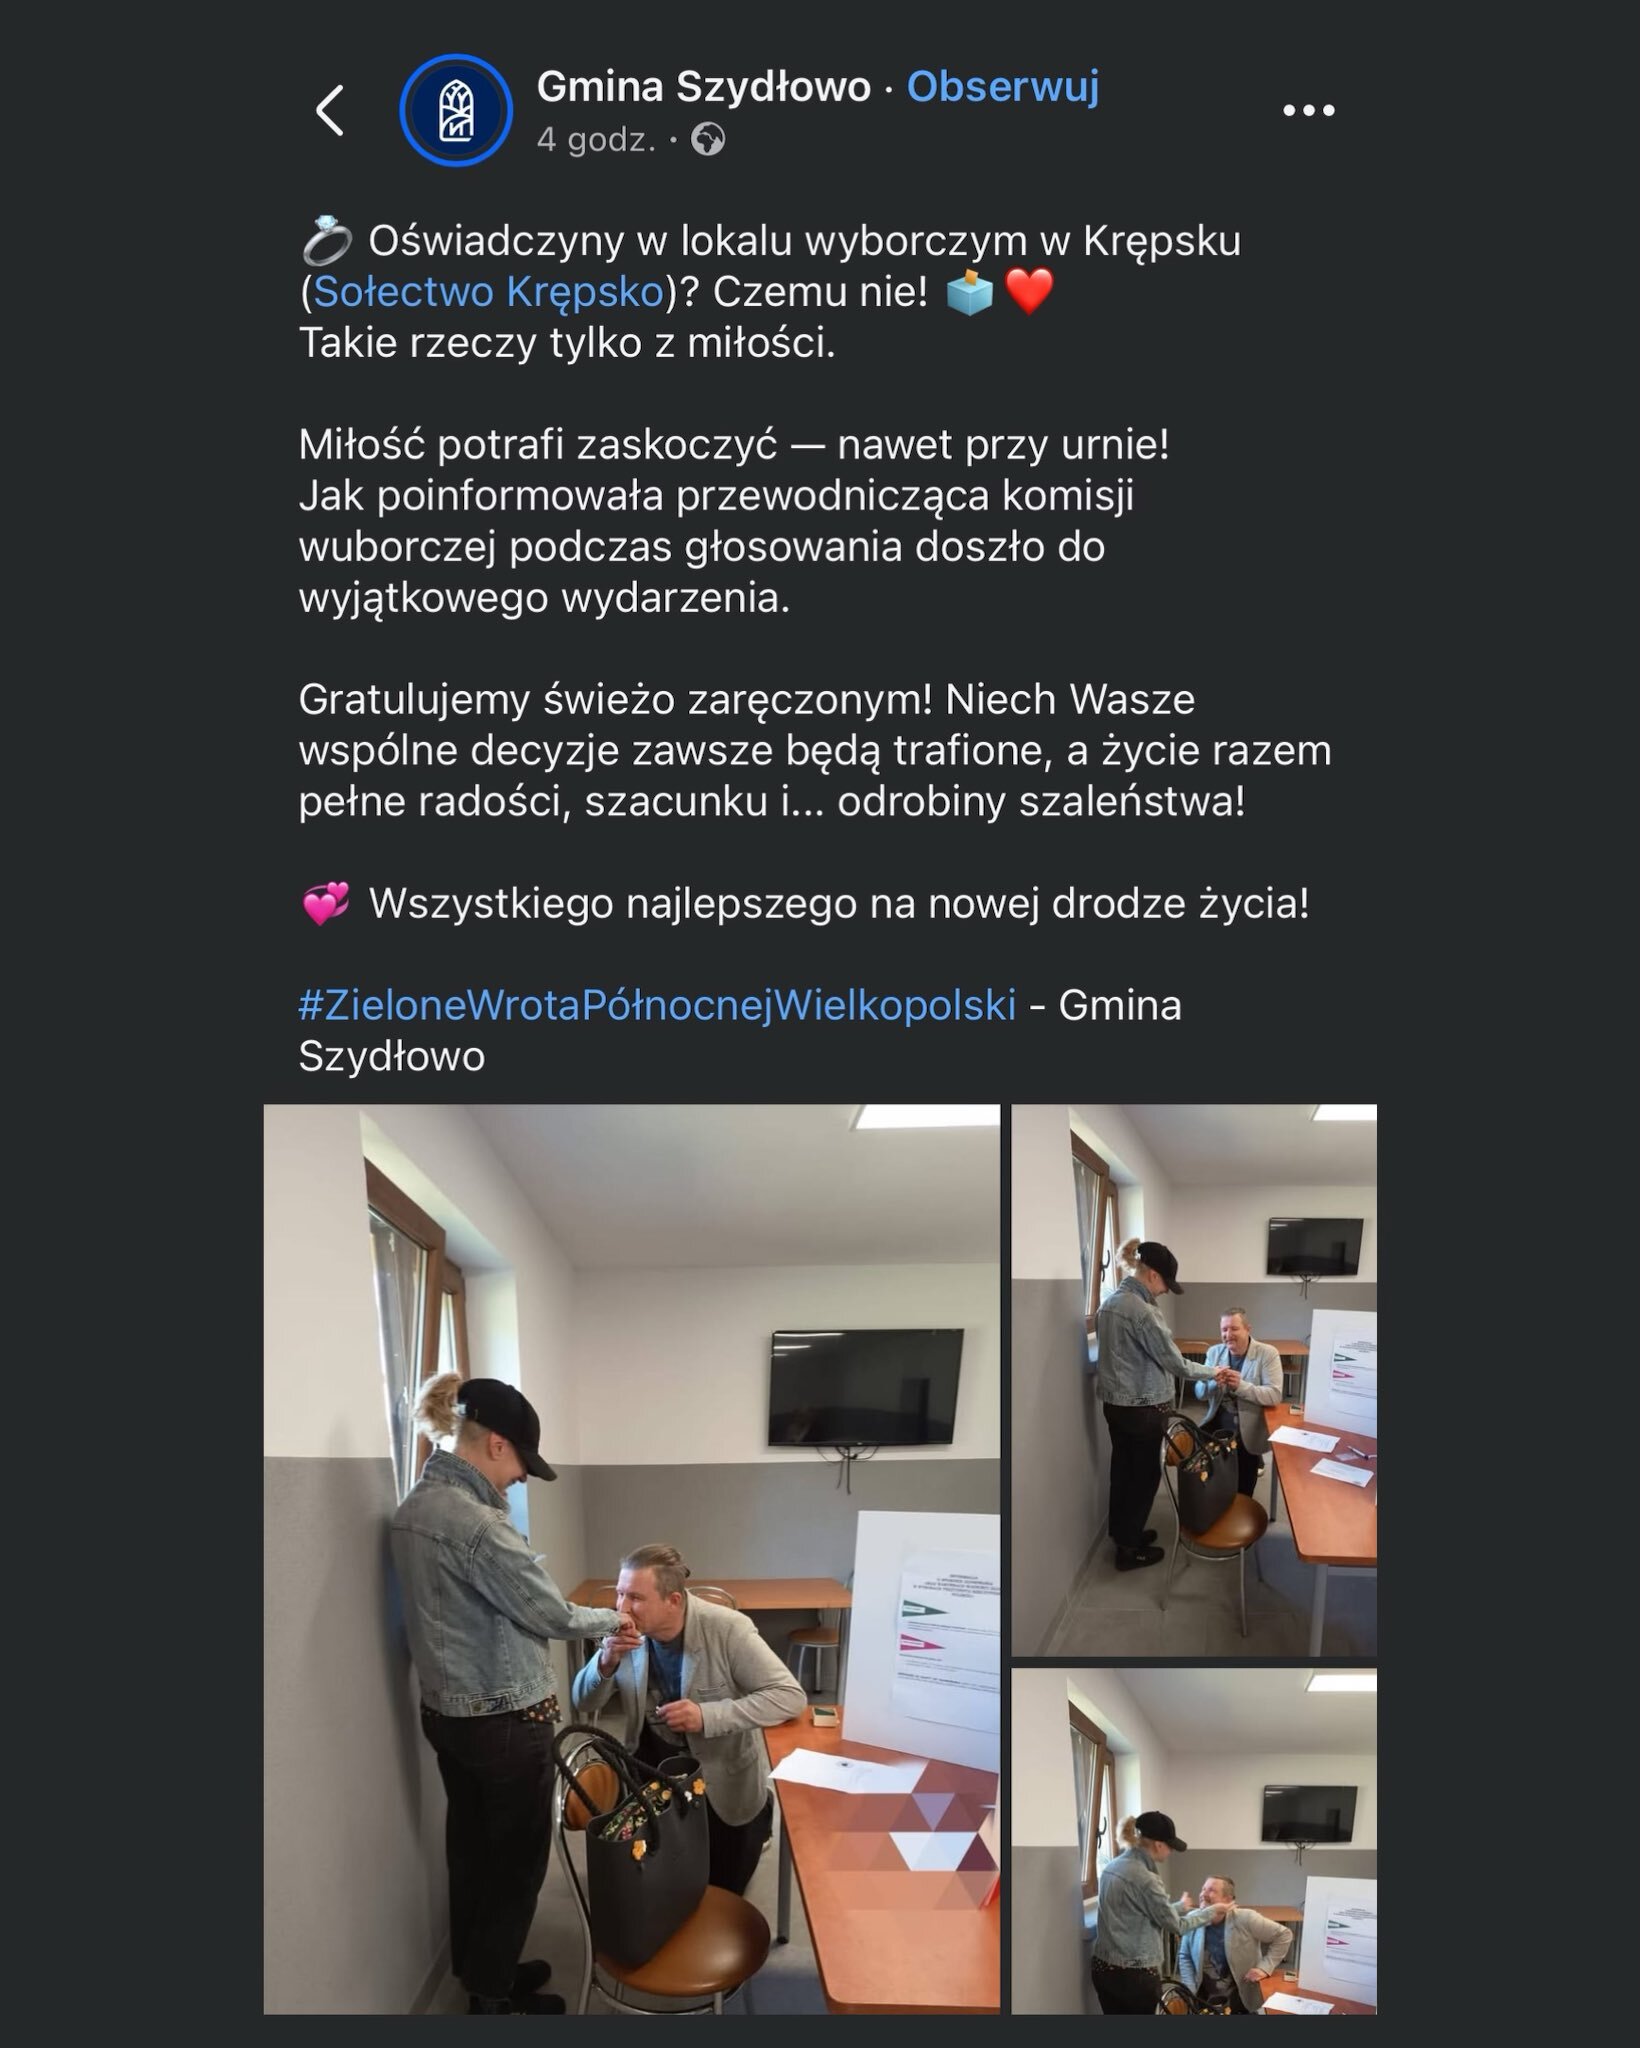Click the ring emoji in post text
The image size is (1640, 2048).
pyautogui.click(x=327, y=242)
